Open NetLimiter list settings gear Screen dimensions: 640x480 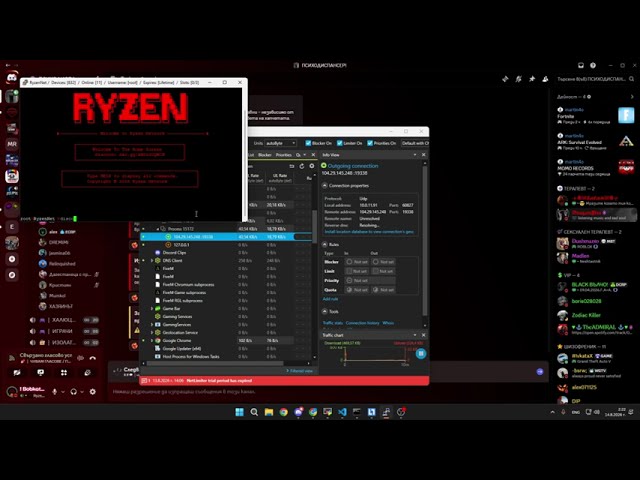pos(312,166)
